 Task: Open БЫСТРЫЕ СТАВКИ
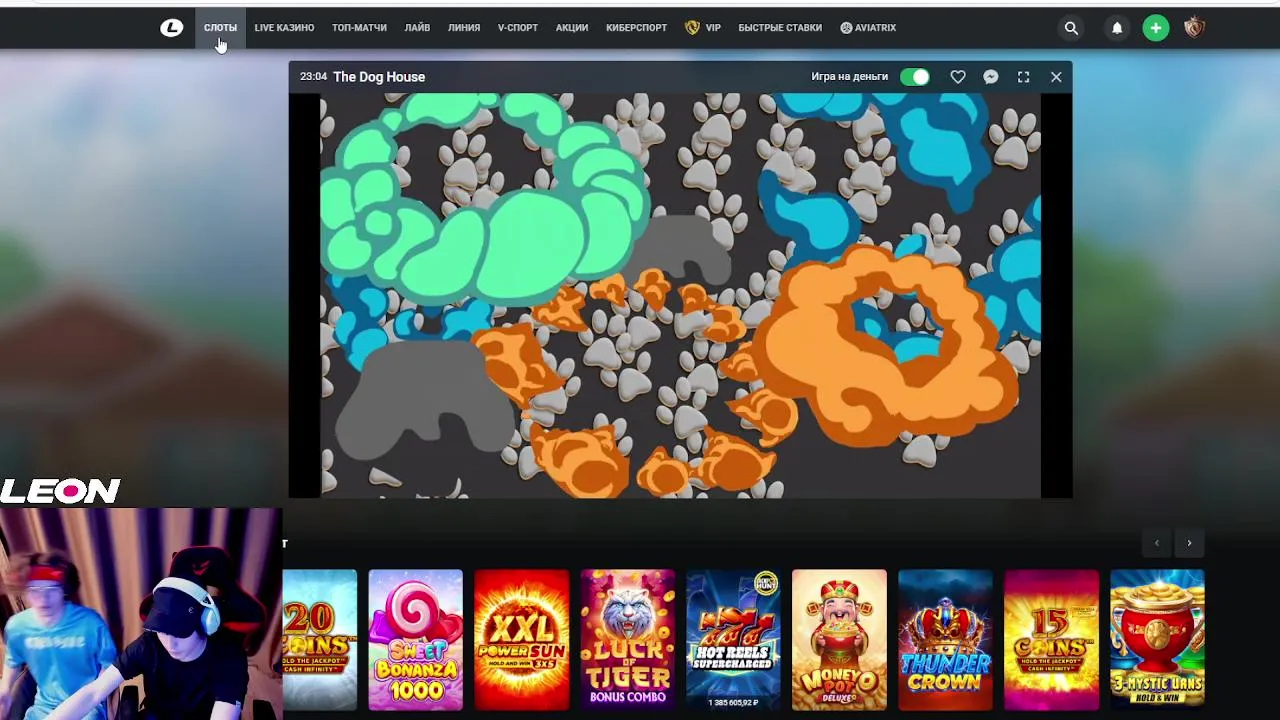(x=780, y=28)
